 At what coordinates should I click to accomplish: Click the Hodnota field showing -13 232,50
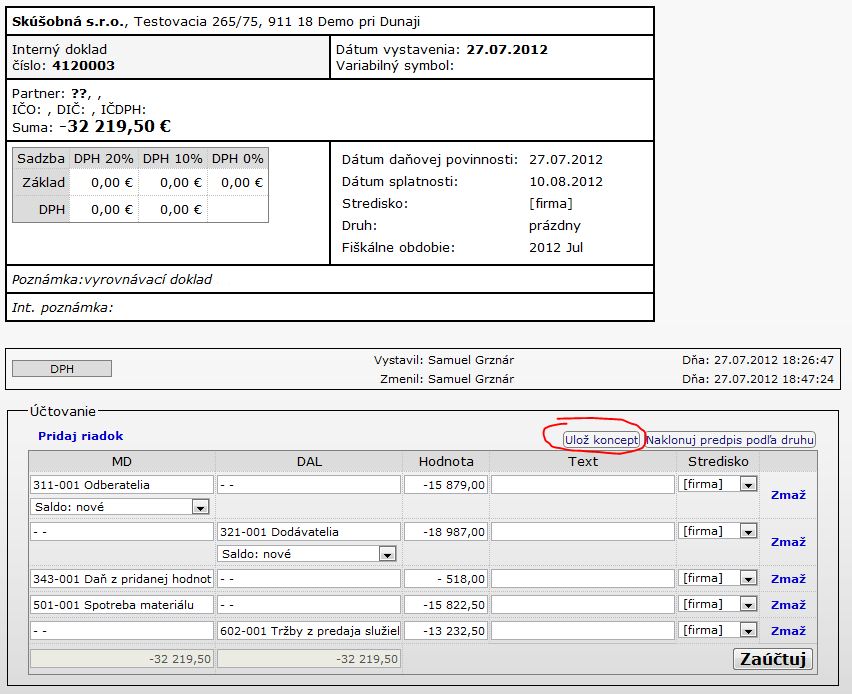pos(446,631)
